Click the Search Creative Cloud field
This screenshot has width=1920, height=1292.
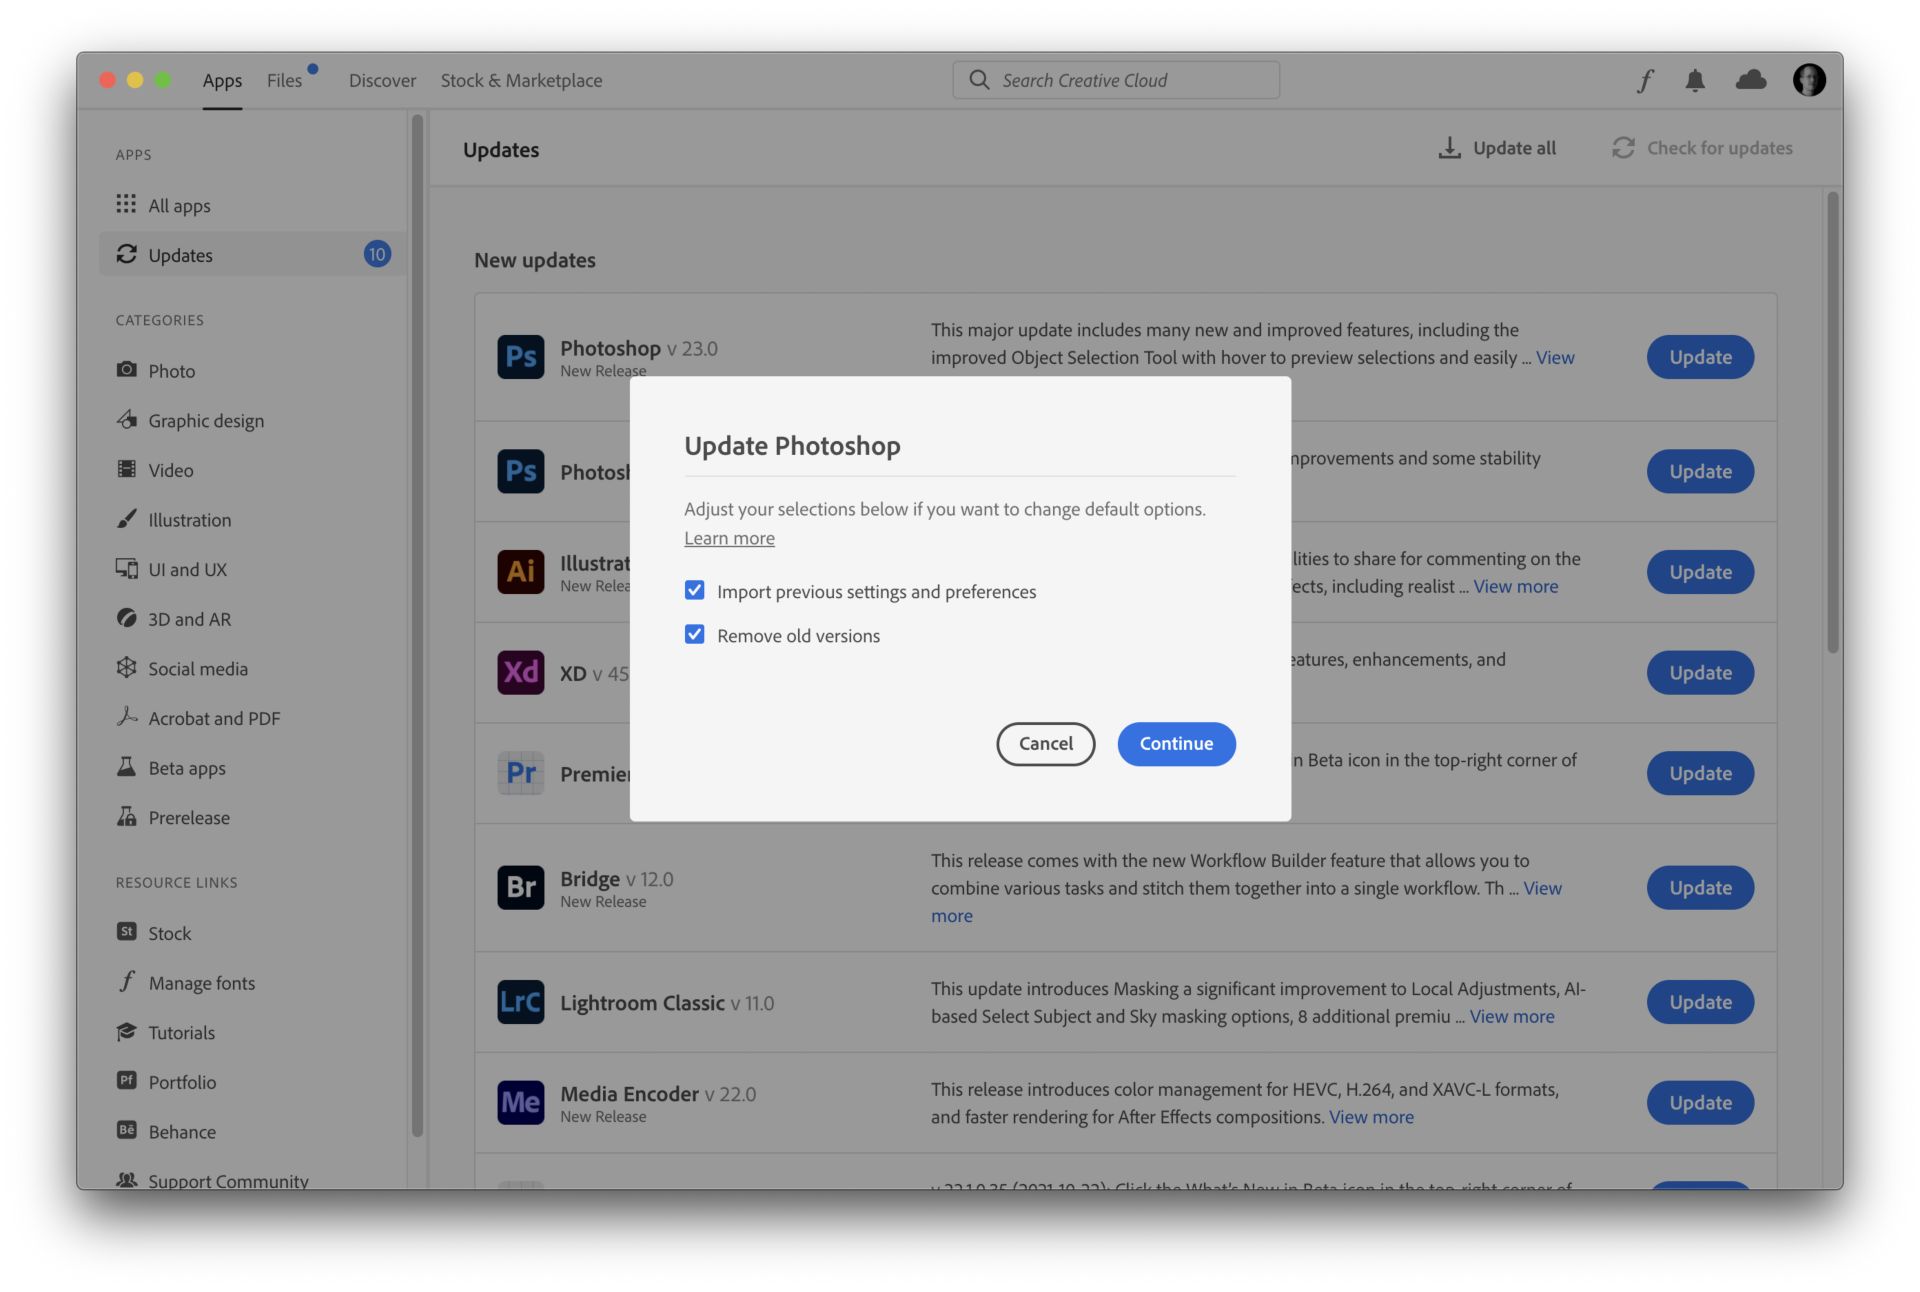click(x=1115, y=80)
